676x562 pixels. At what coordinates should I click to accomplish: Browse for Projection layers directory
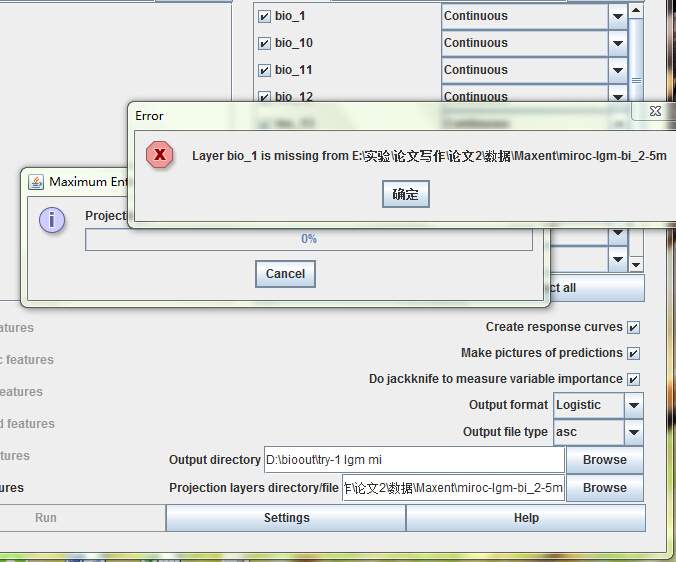point(604,488)
